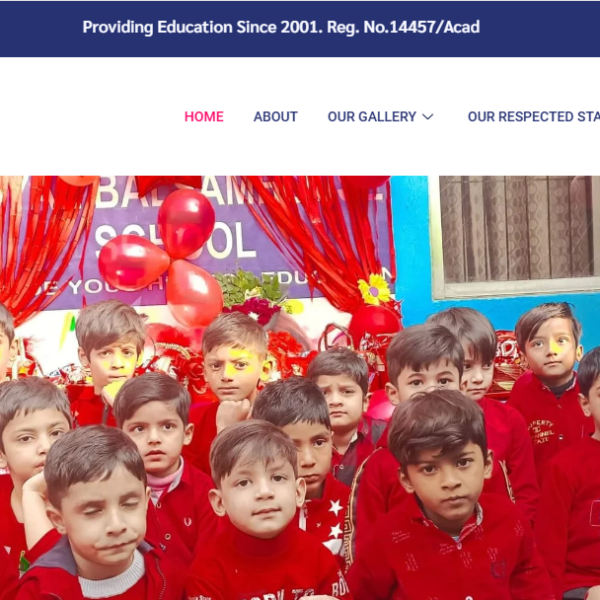The width and height of the screenshot is (600, 600).
Task: Click the Providing Education tagline text
Action: coord(157,27)
